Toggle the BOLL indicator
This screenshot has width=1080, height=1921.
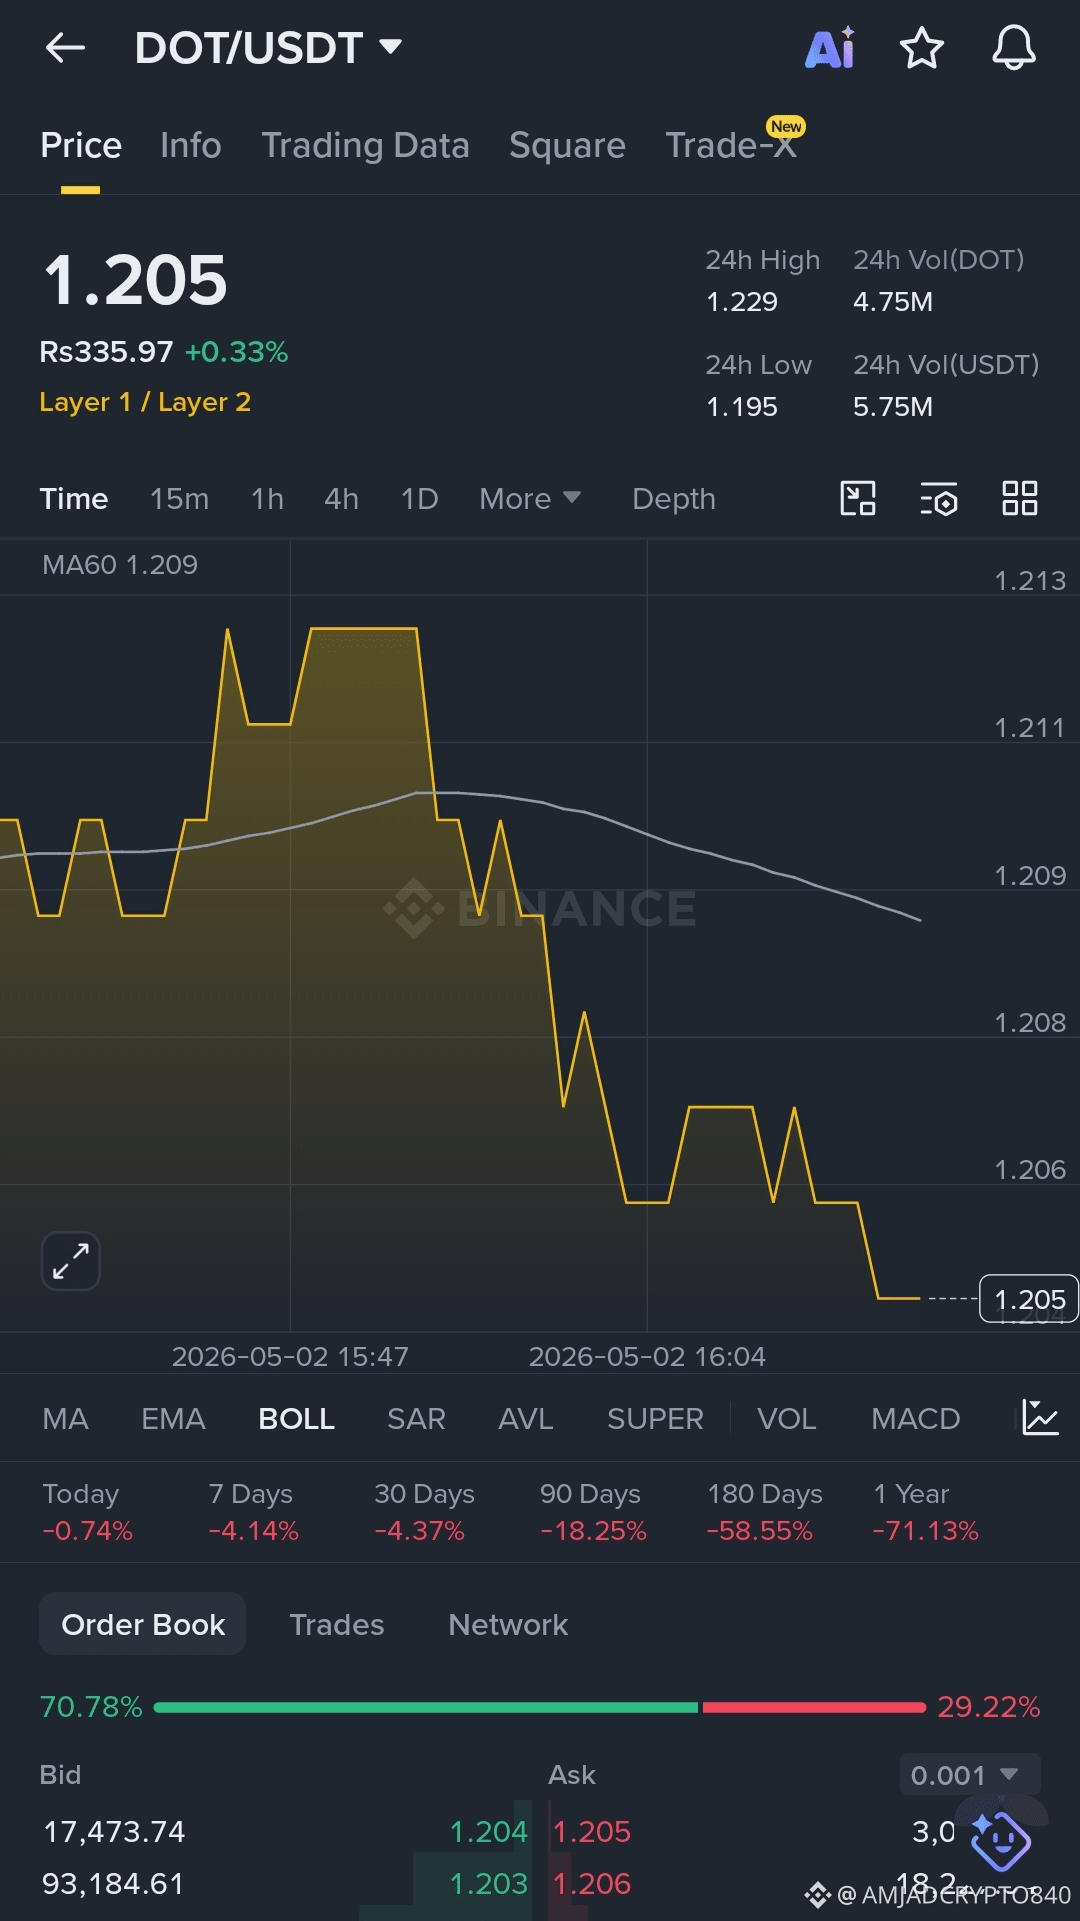296,1418
